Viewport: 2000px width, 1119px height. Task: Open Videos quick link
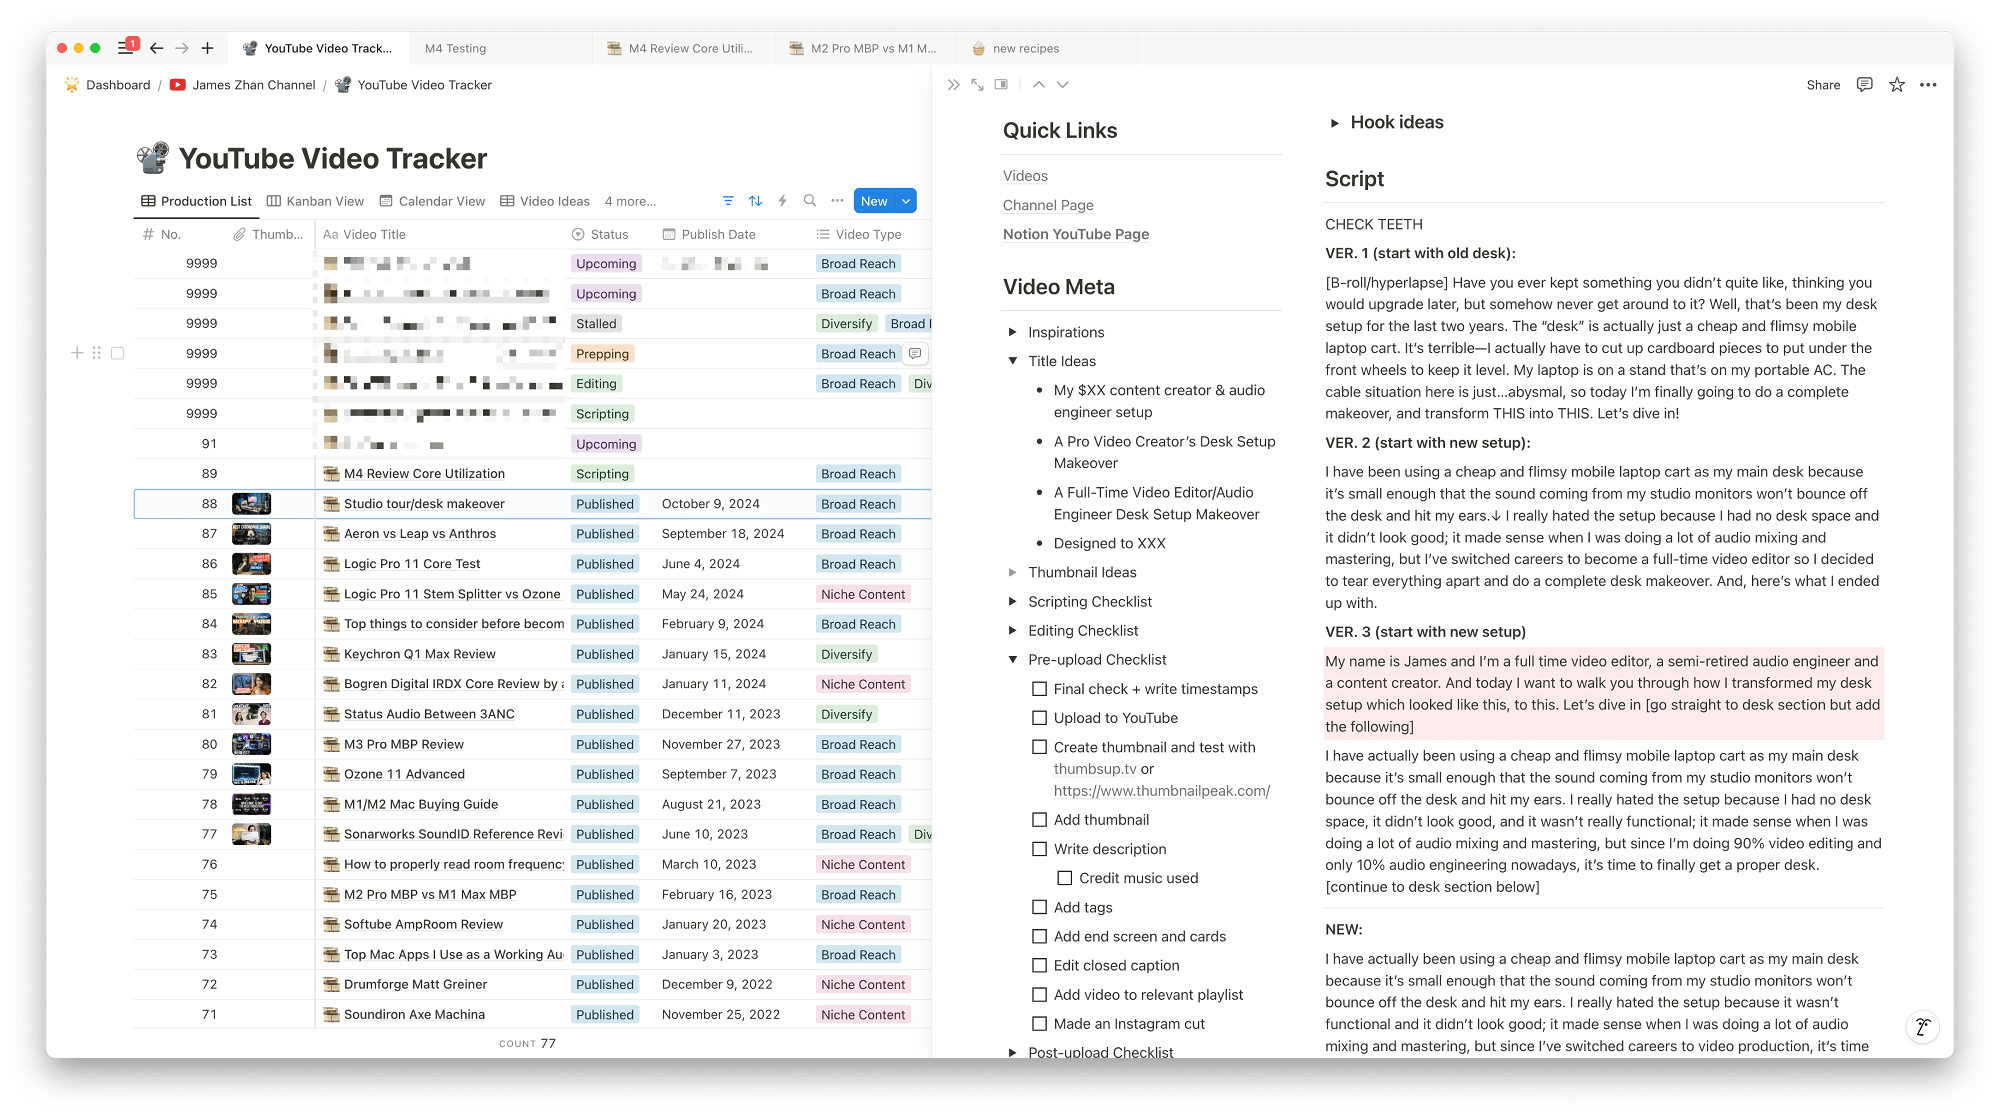1025,176
